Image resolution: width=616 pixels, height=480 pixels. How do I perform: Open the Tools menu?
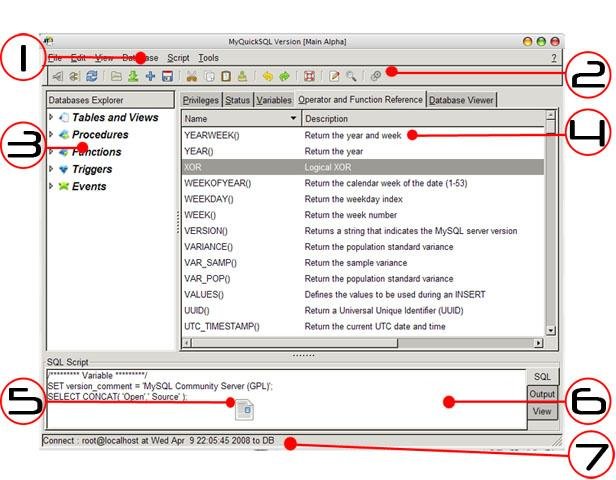click(x=208, y=58)
